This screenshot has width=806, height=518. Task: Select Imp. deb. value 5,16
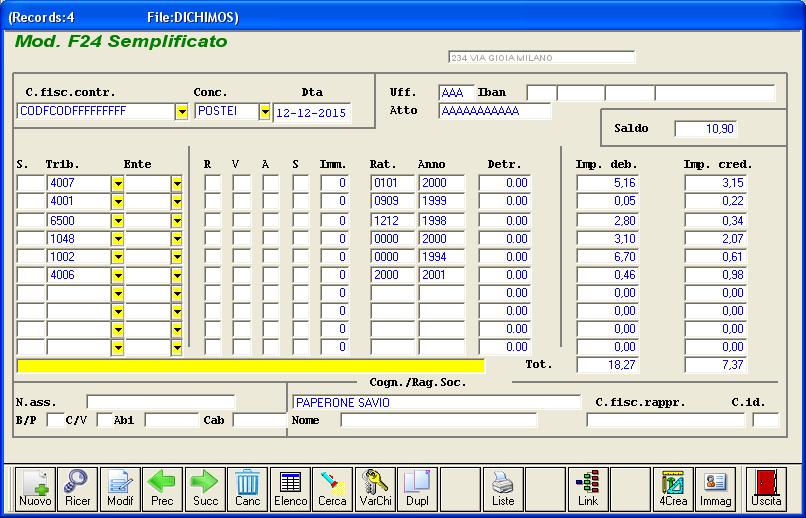(608, 183)
